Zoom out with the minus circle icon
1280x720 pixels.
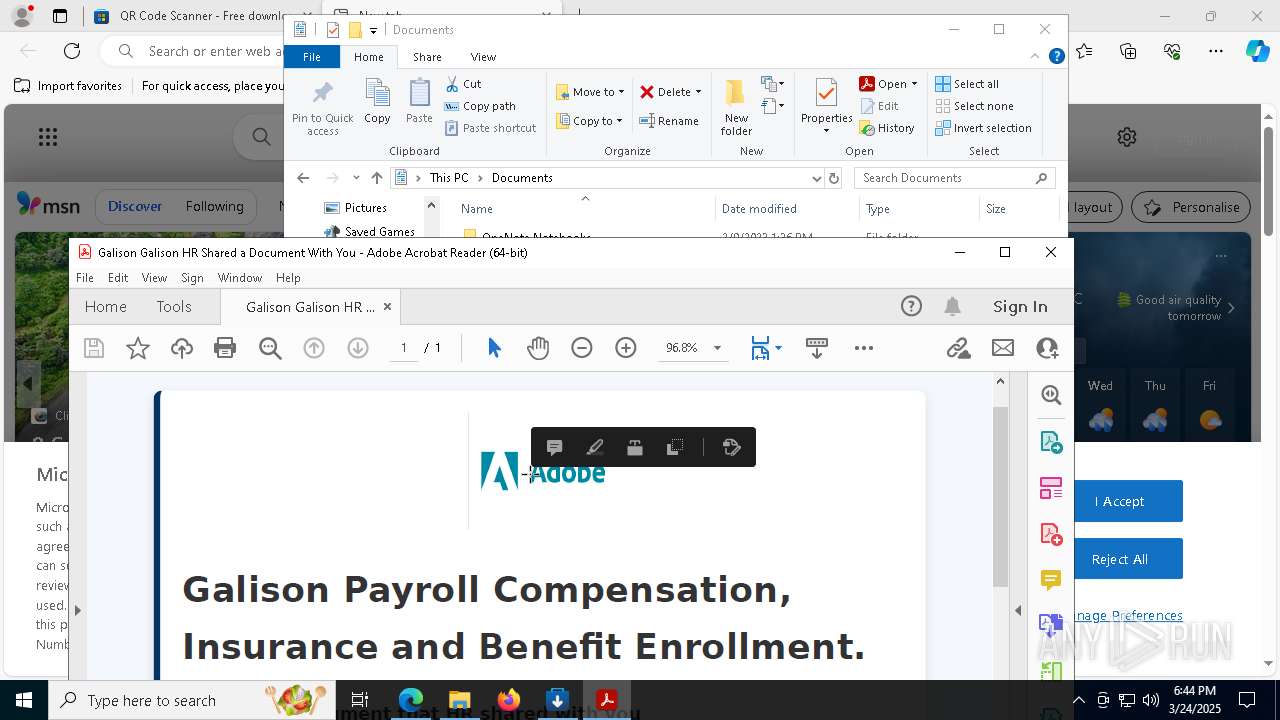pos(582,348)
